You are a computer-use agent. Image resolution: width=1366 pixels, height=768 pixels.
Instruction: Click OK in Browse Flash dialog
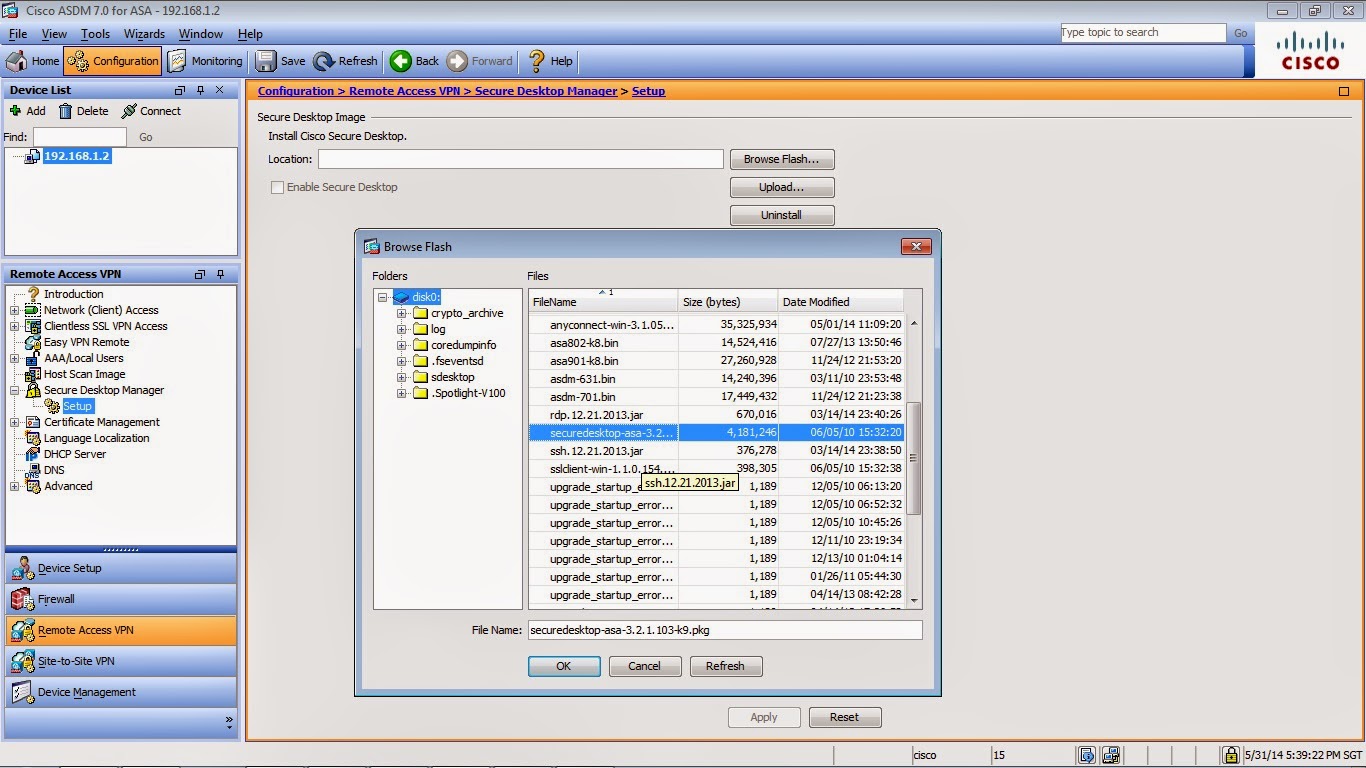pos(564,666)
